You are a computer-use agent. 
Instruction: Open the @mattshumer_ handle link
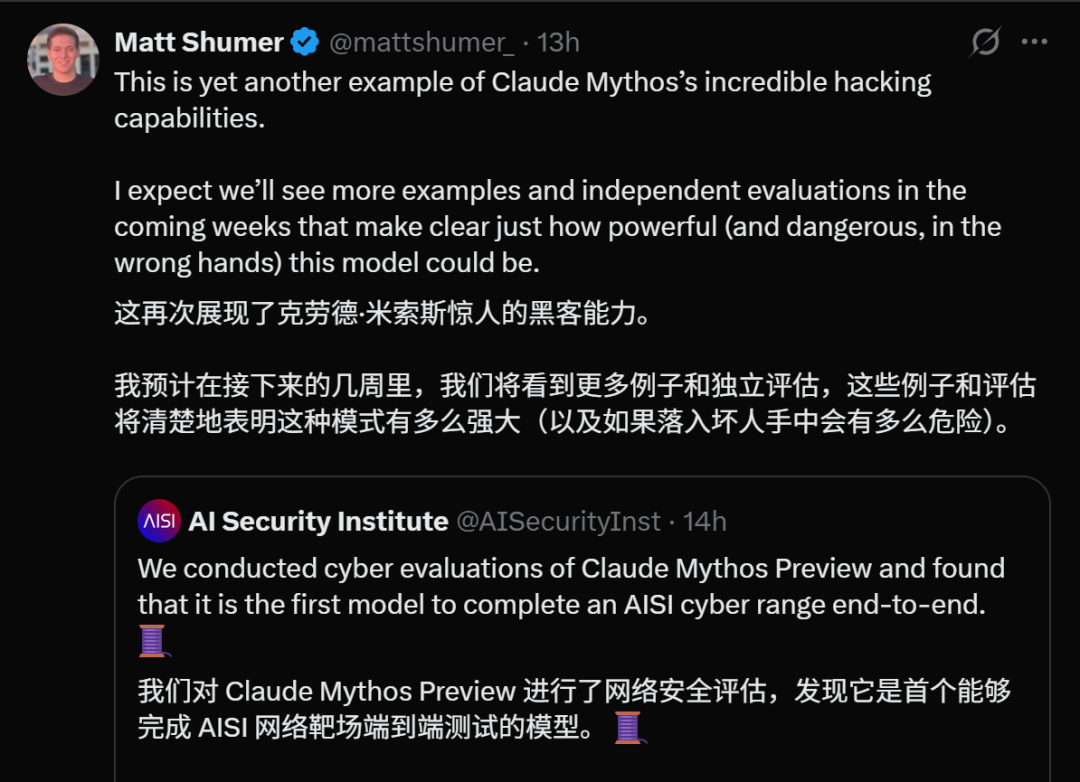[x=422, y=42]
